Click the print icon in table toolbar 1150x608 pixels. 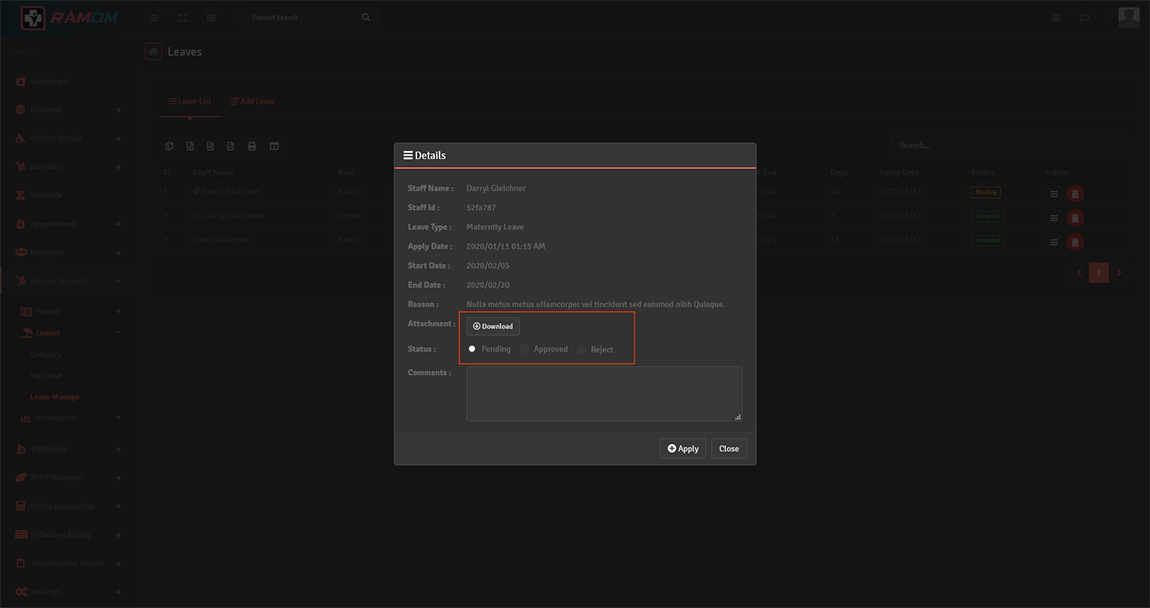(252, 146)
